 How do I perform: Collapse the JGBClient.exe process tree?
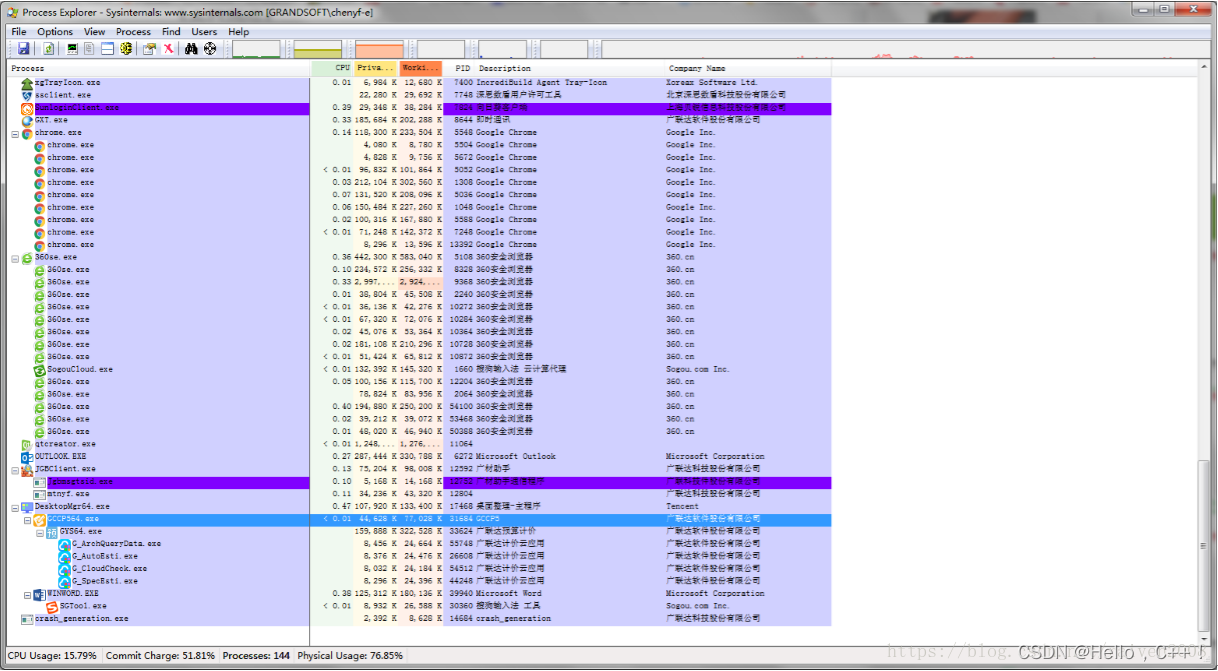coord(15,469)
